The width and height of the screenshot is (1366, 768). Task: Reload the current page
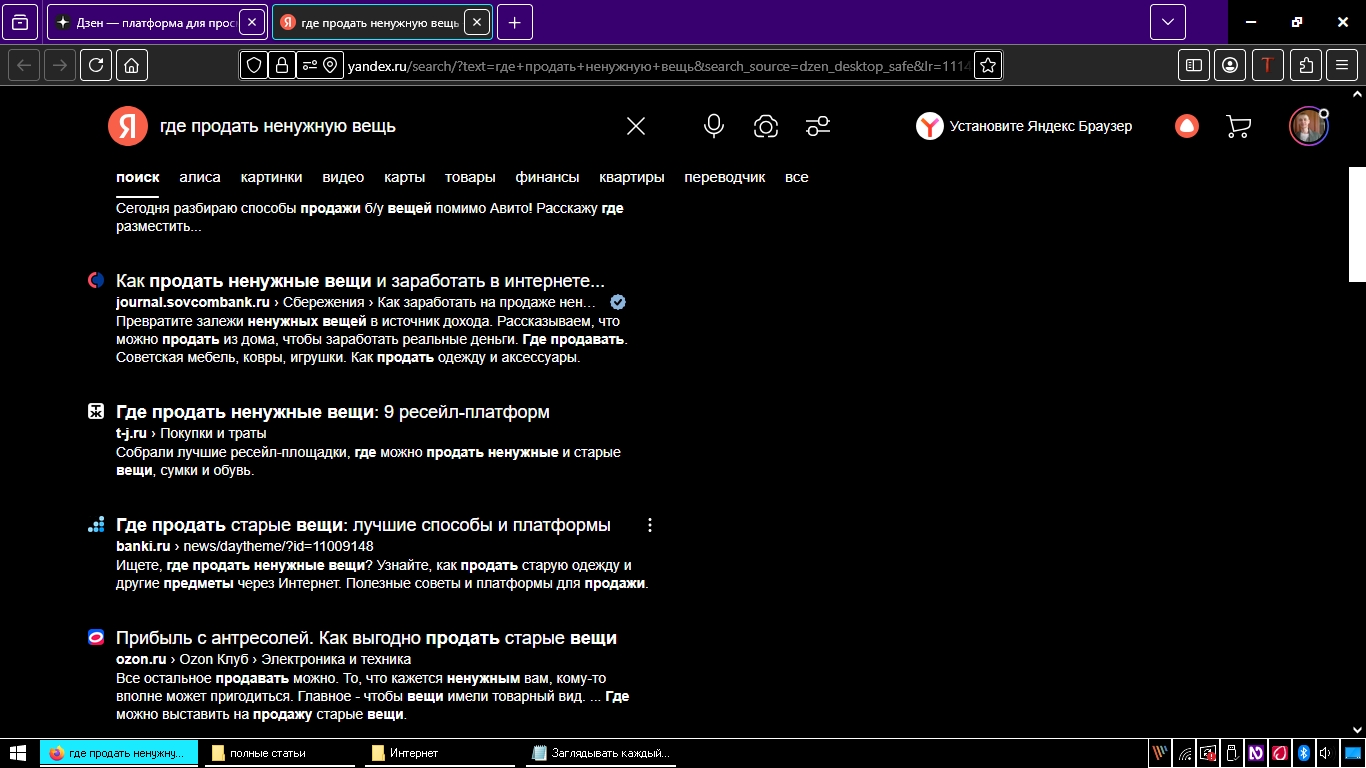coord(96,66)
